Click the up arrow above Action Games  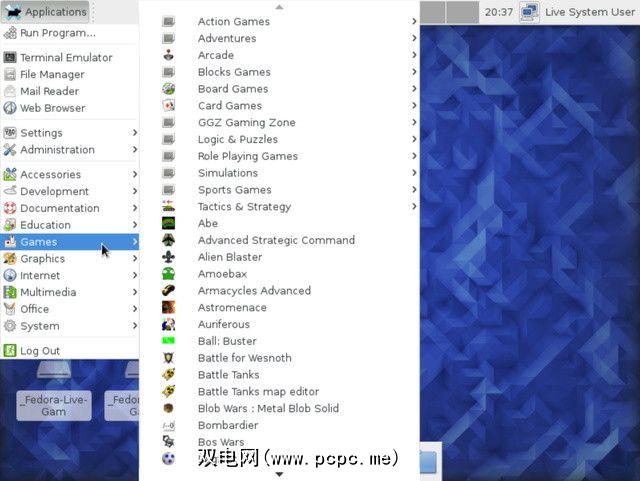click(279, 7)
